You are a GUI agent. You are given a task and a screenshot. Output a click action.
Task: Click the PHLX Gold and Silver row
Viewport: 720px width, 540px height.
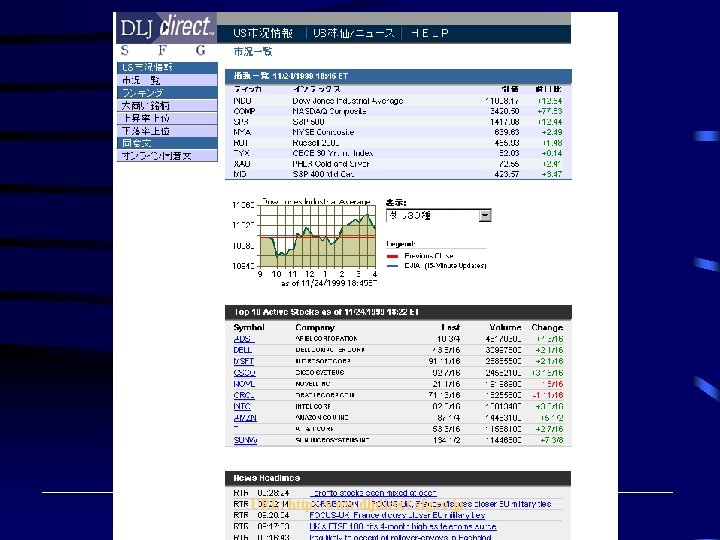tap(398, 163)
